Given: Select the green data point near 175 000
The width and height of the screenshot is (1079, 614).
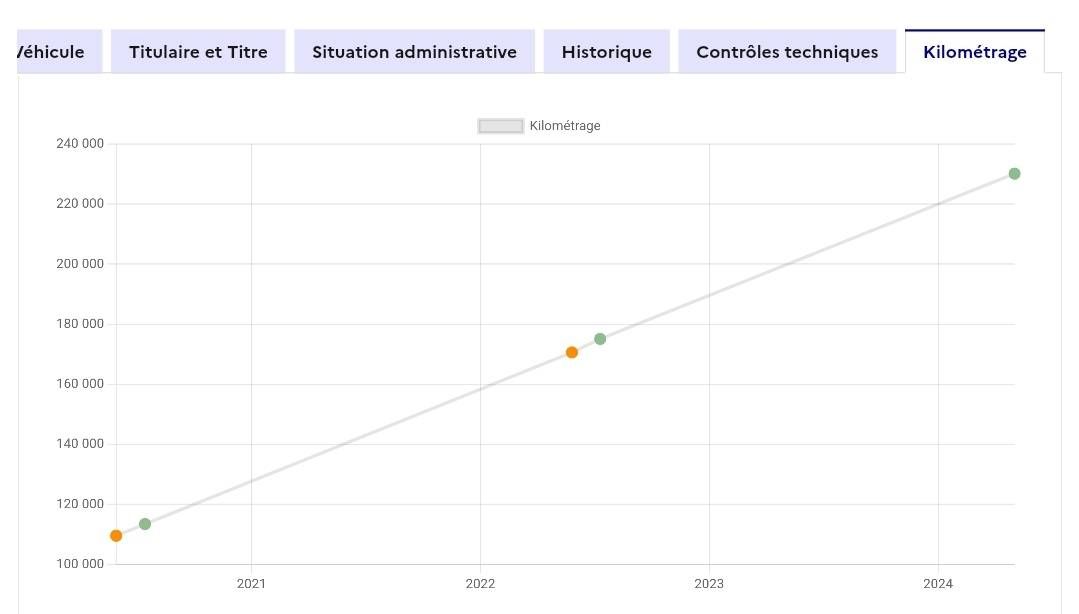Looking at the screenshot, I should tap(600, 339).
